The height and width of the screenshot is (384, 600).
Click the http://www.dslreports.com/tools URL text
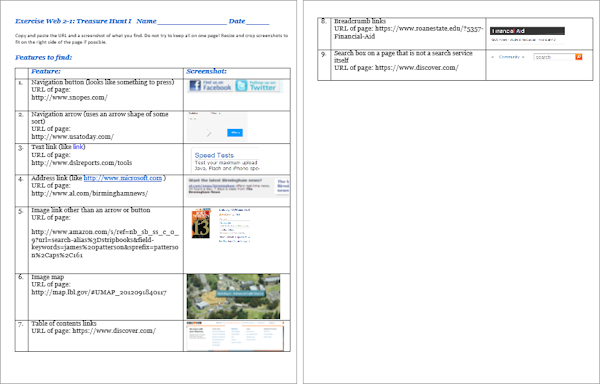point(82,163)
